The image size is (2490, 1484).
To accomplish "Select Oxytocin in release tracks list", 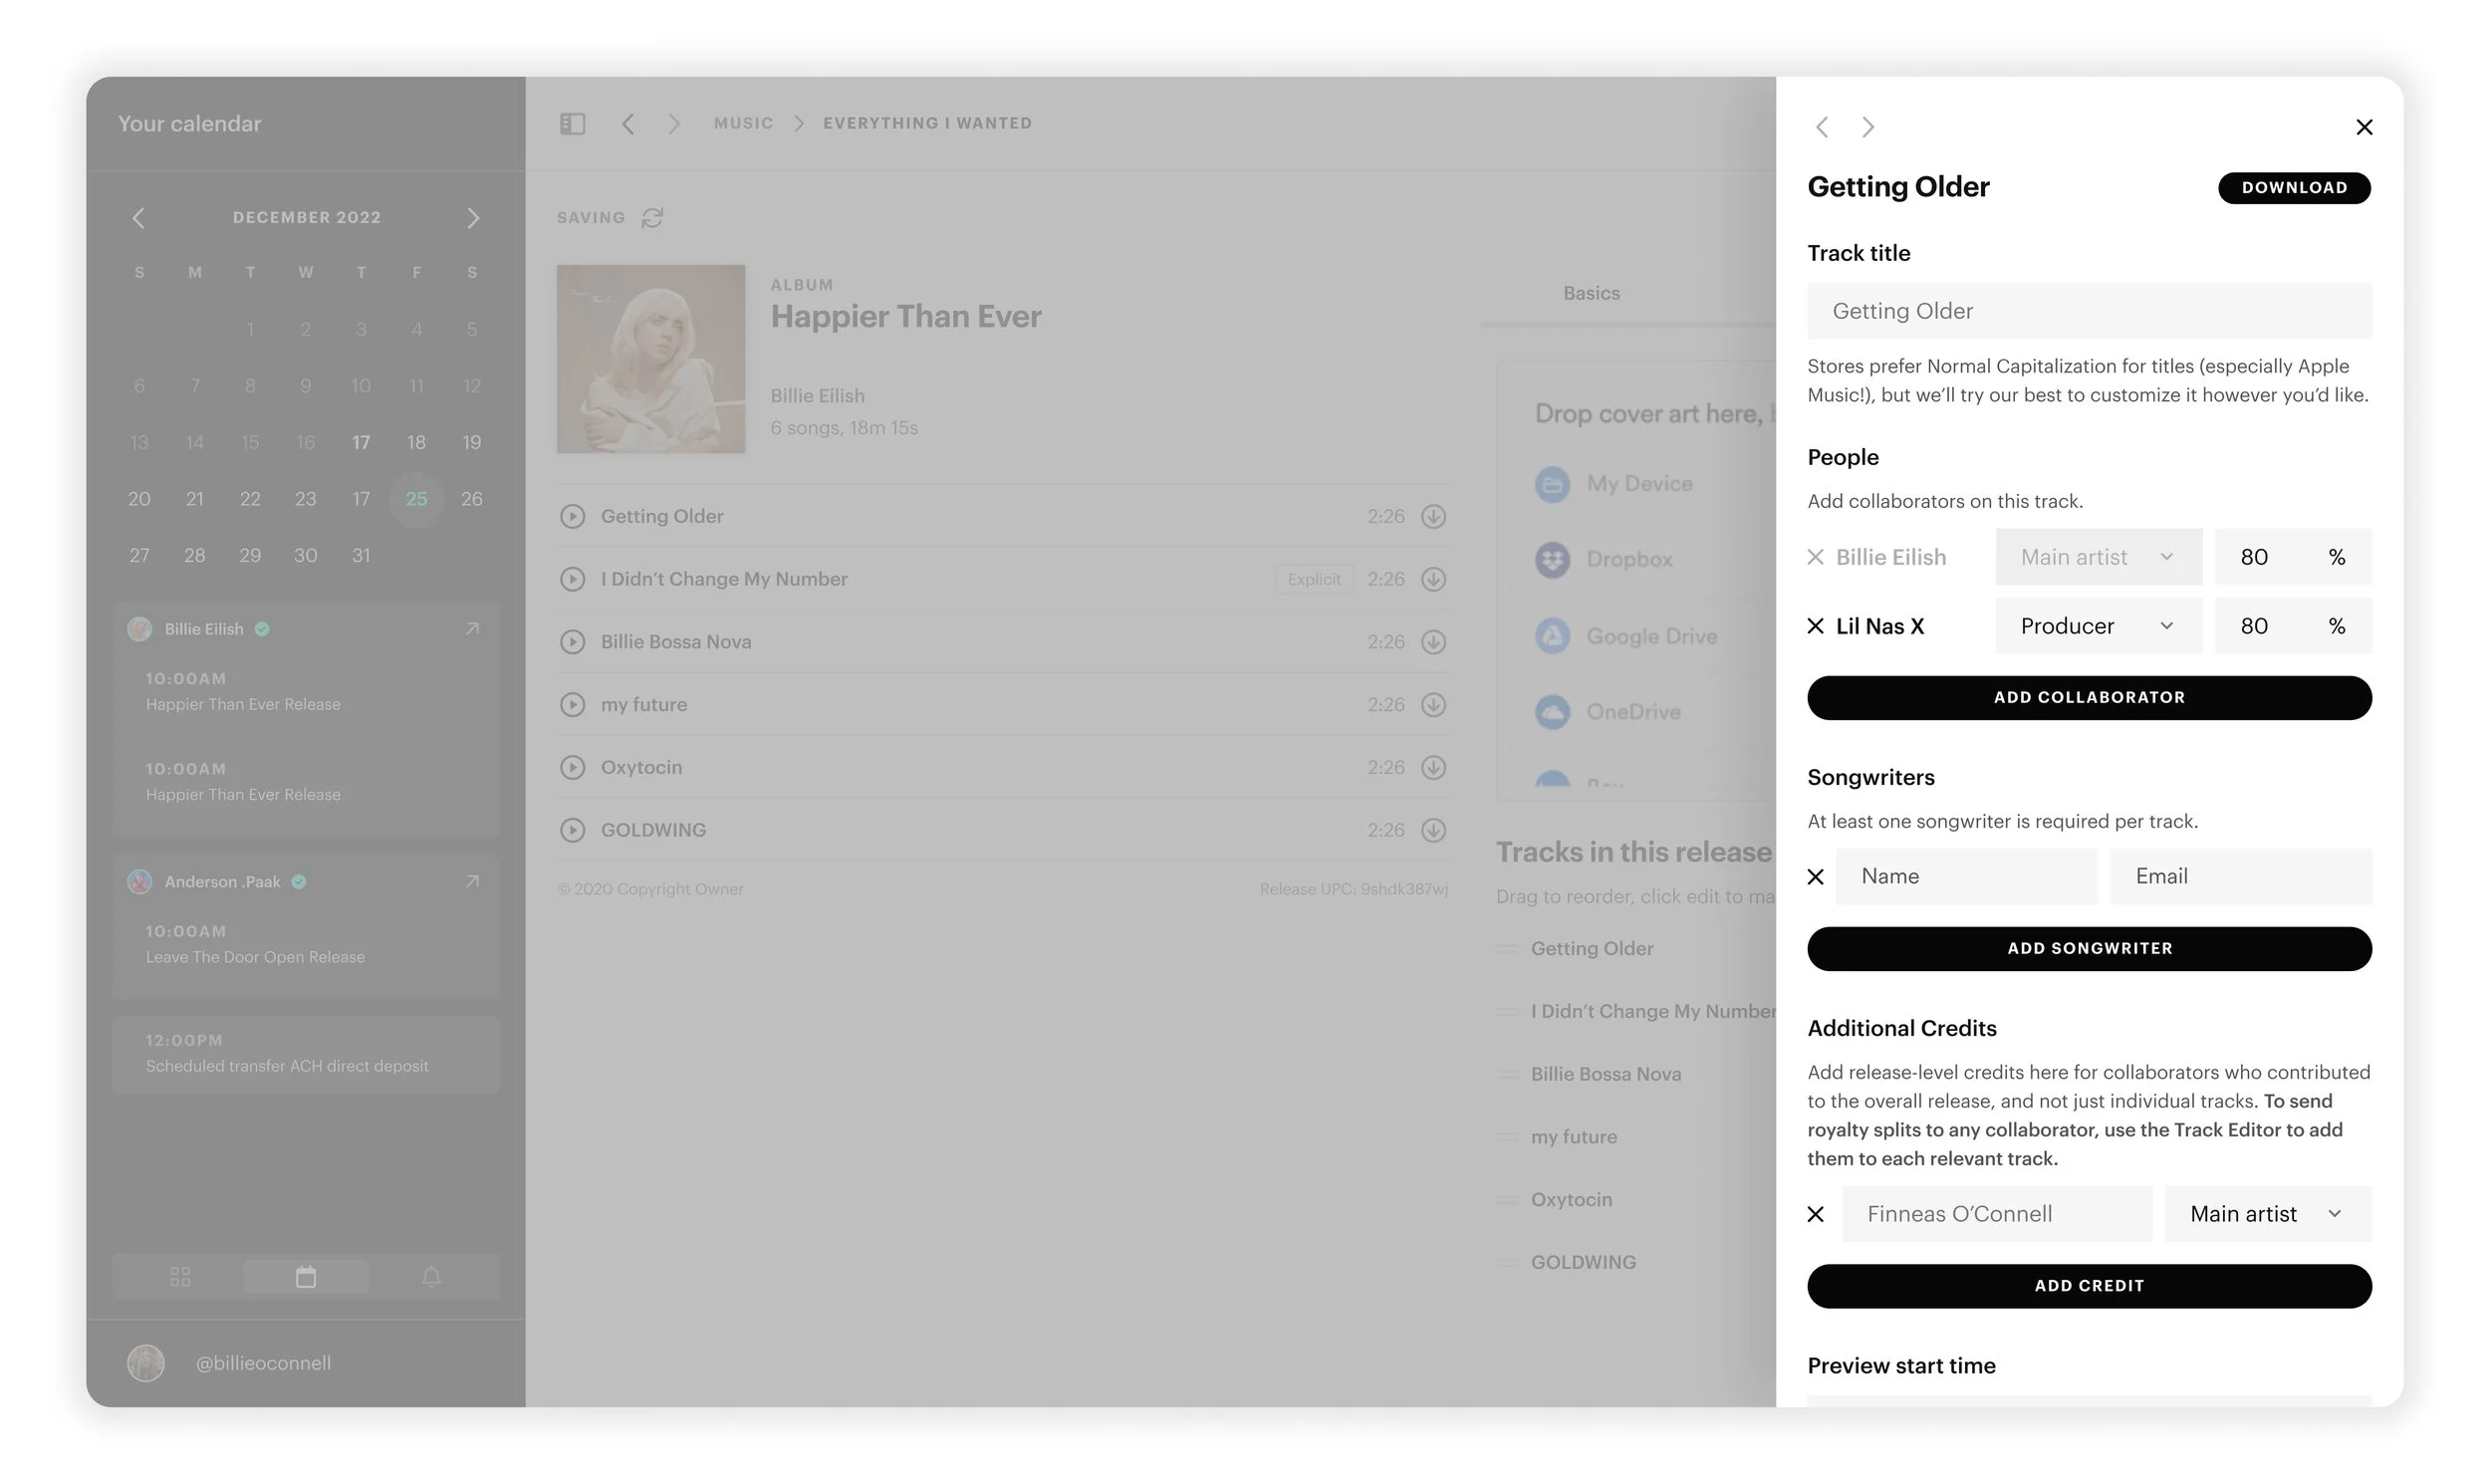I will tap(1571, 1200).
